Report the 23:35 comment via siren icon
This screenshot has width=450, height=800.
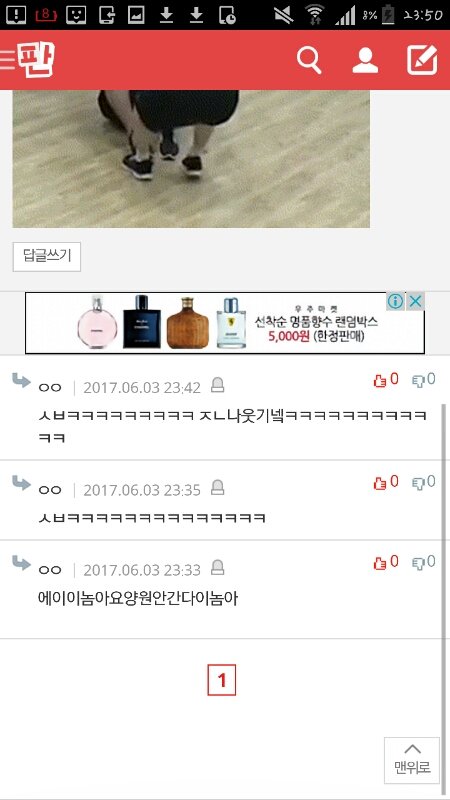click(217, 488)
